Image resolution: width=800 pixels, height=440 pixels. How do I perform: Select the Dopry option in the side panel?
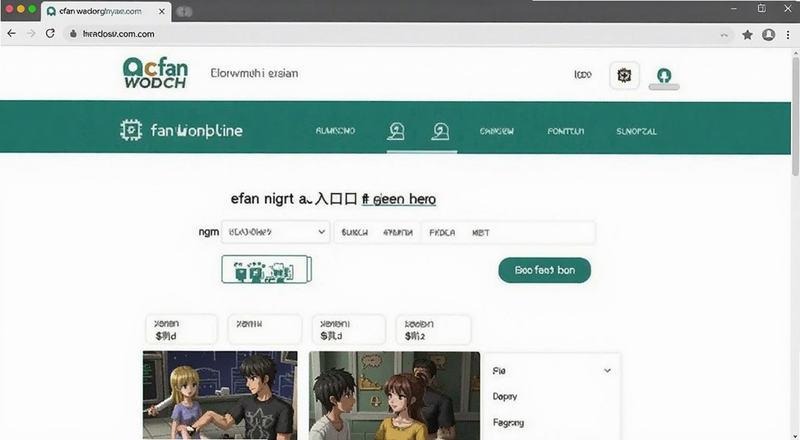pyautogui.click(x=505, y=397)
